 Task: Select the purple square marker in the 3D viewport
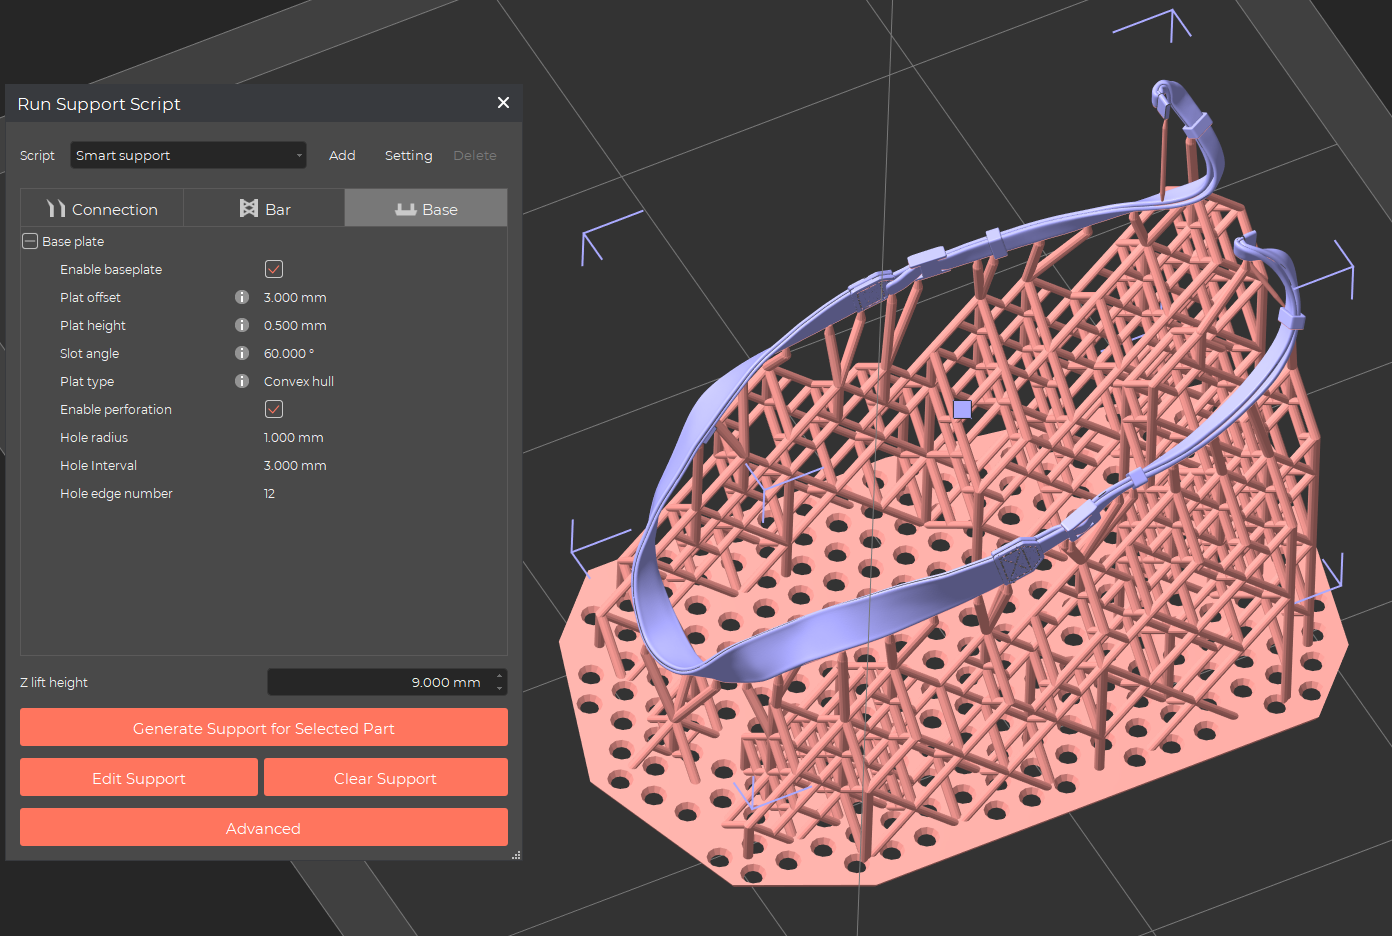pos(961,409)
